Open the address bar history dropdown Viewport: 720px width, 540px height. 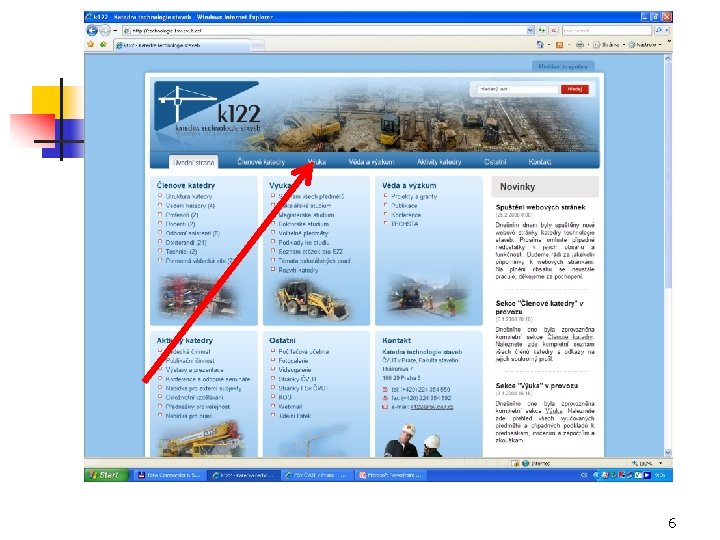[x=530, y=30]
